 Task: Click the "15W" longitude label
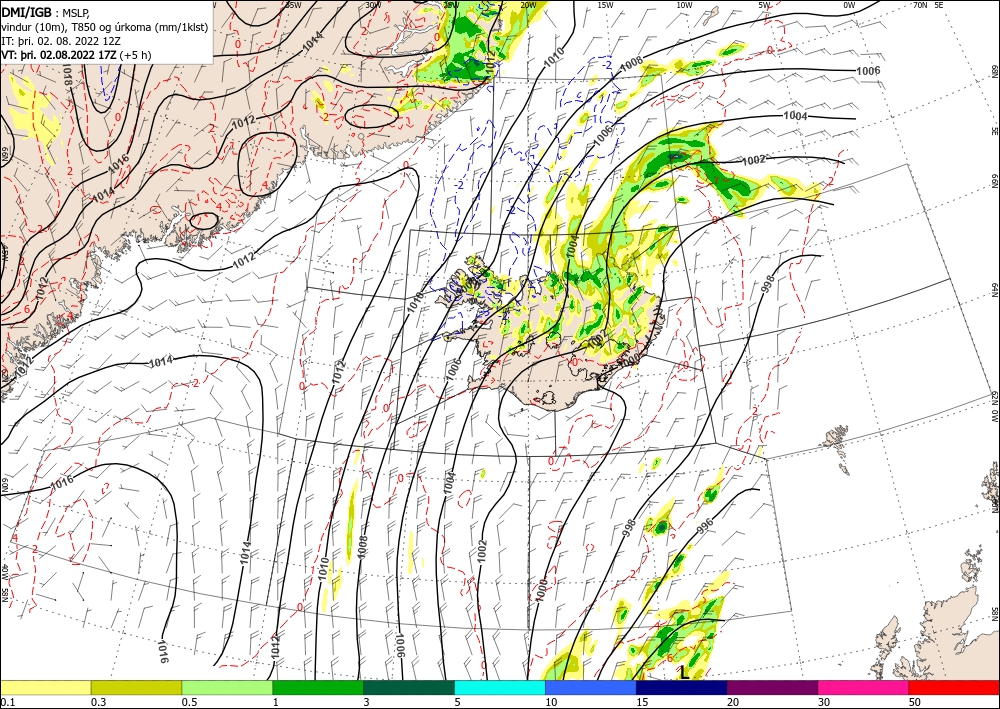(x=605, y=4)
